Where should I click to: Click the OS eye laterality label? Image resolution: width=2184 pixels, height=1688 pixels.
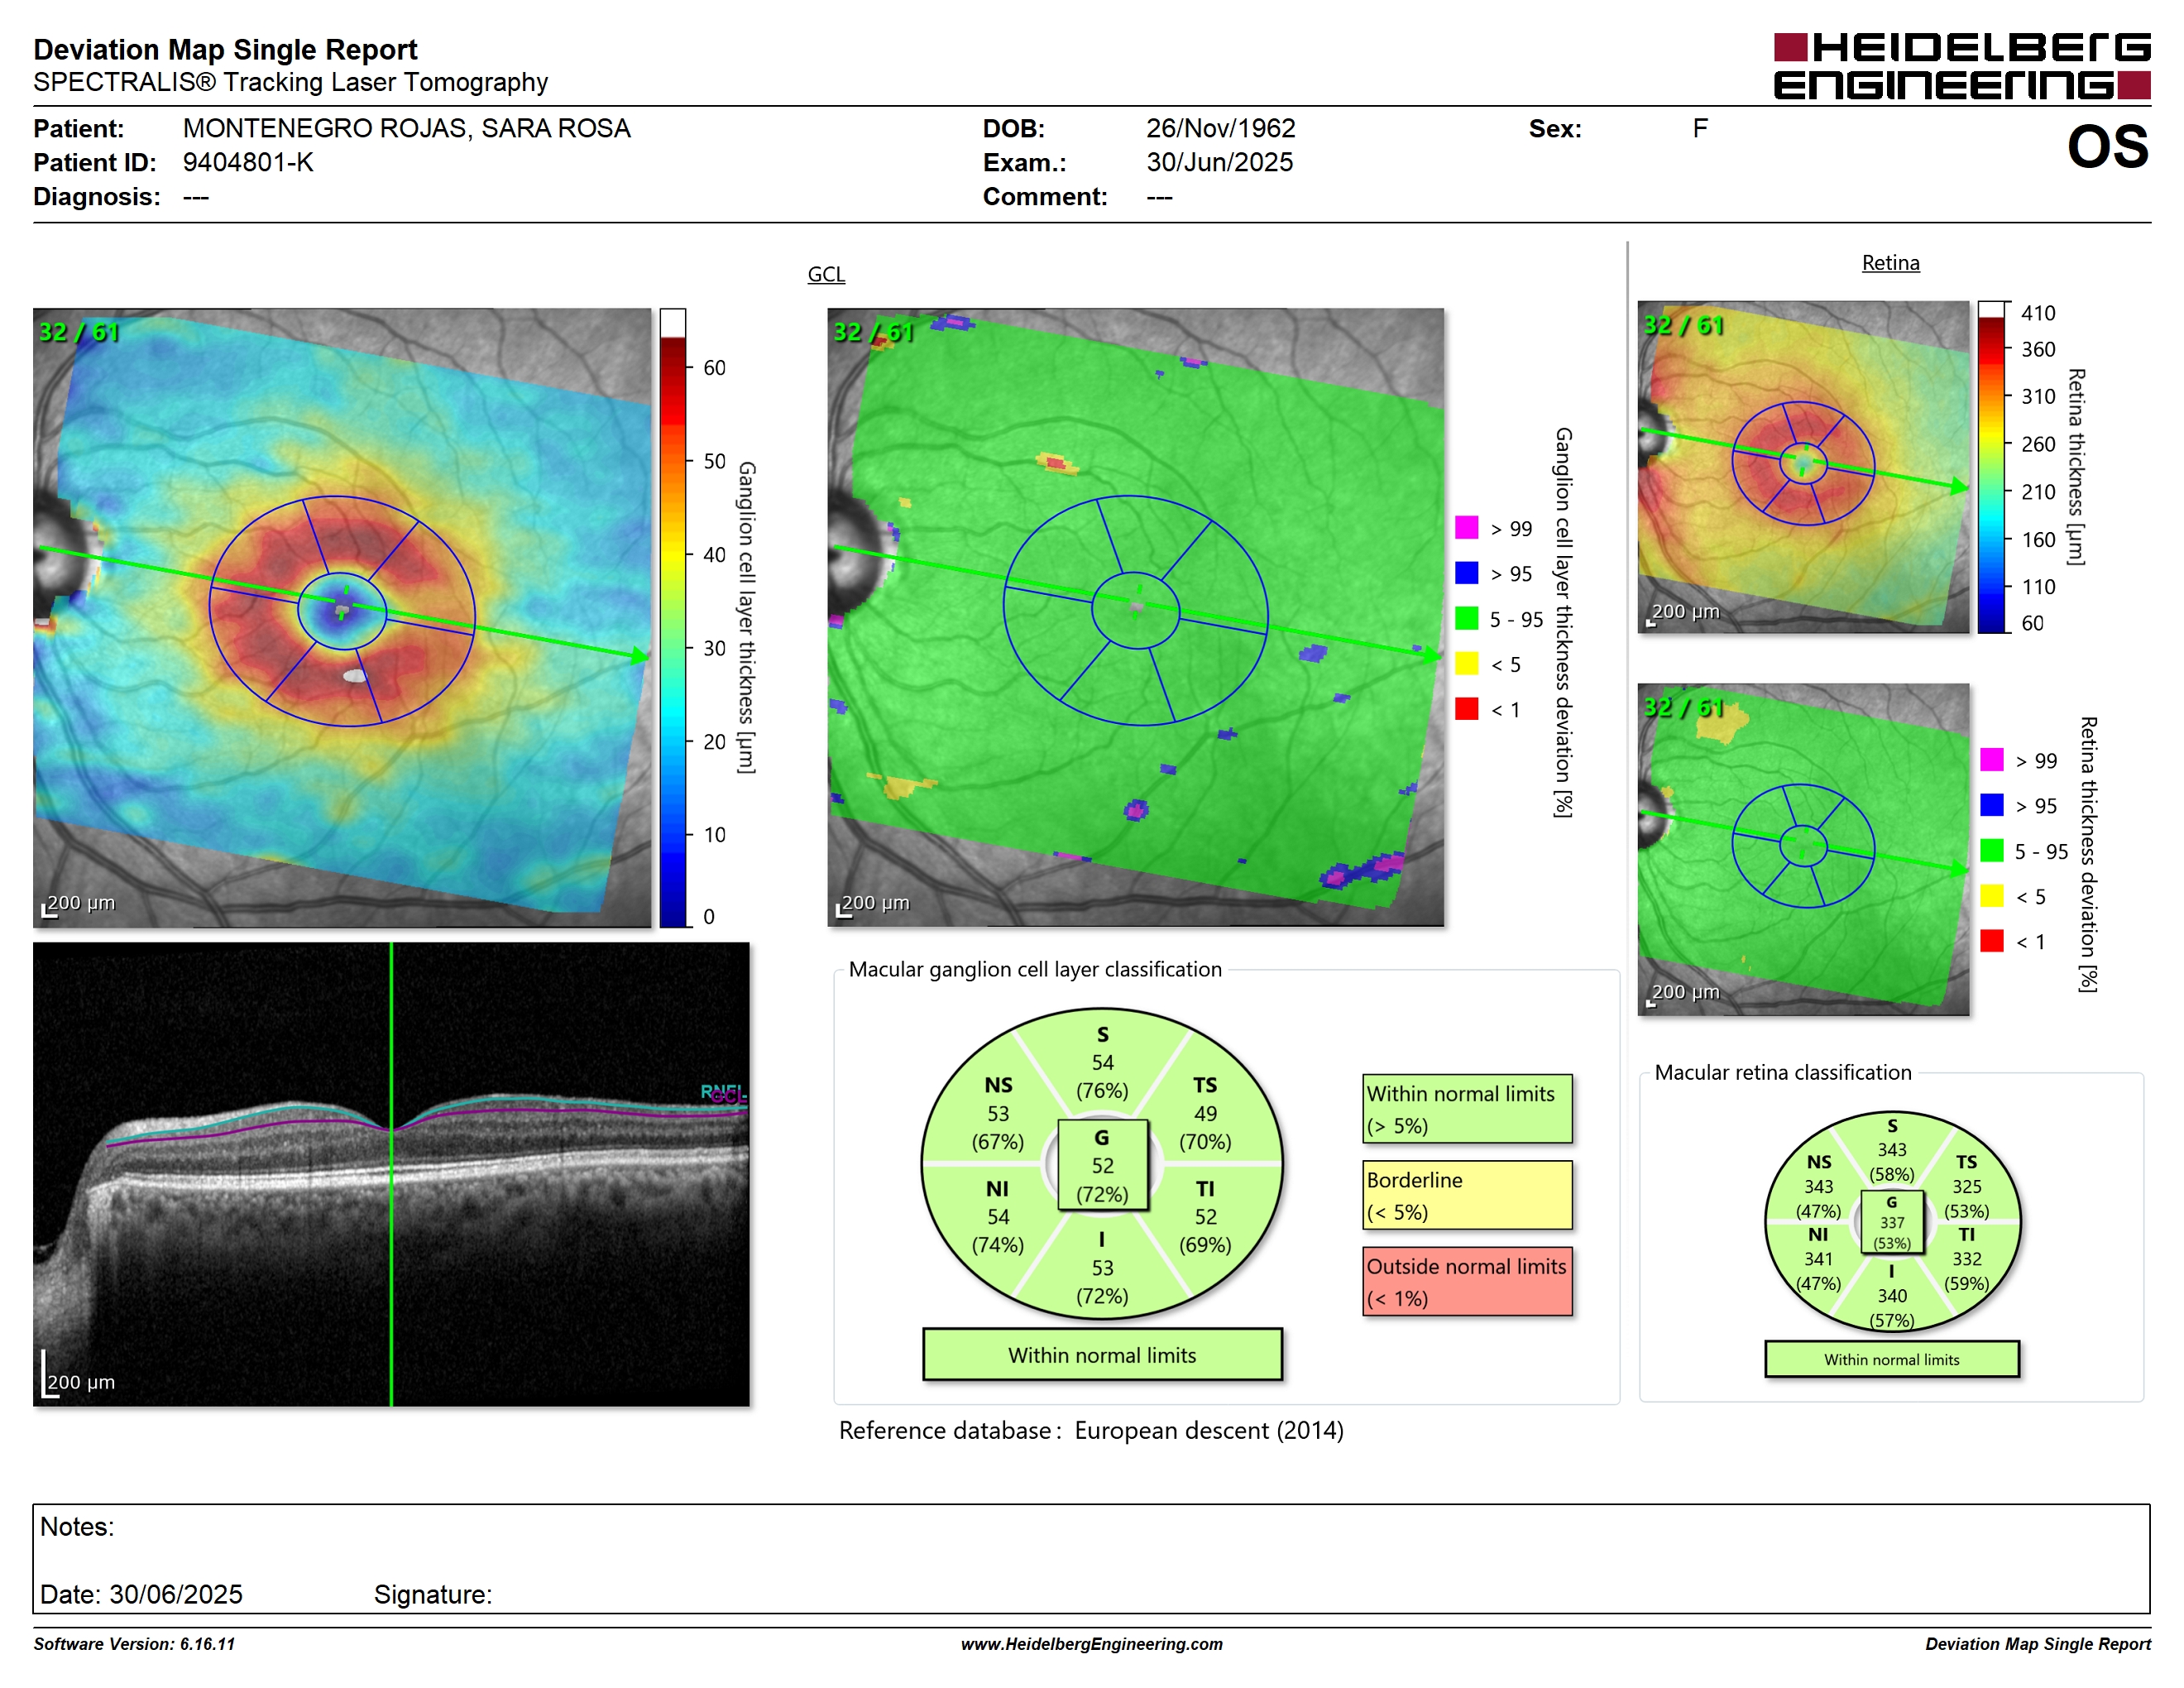(2107, 146)
